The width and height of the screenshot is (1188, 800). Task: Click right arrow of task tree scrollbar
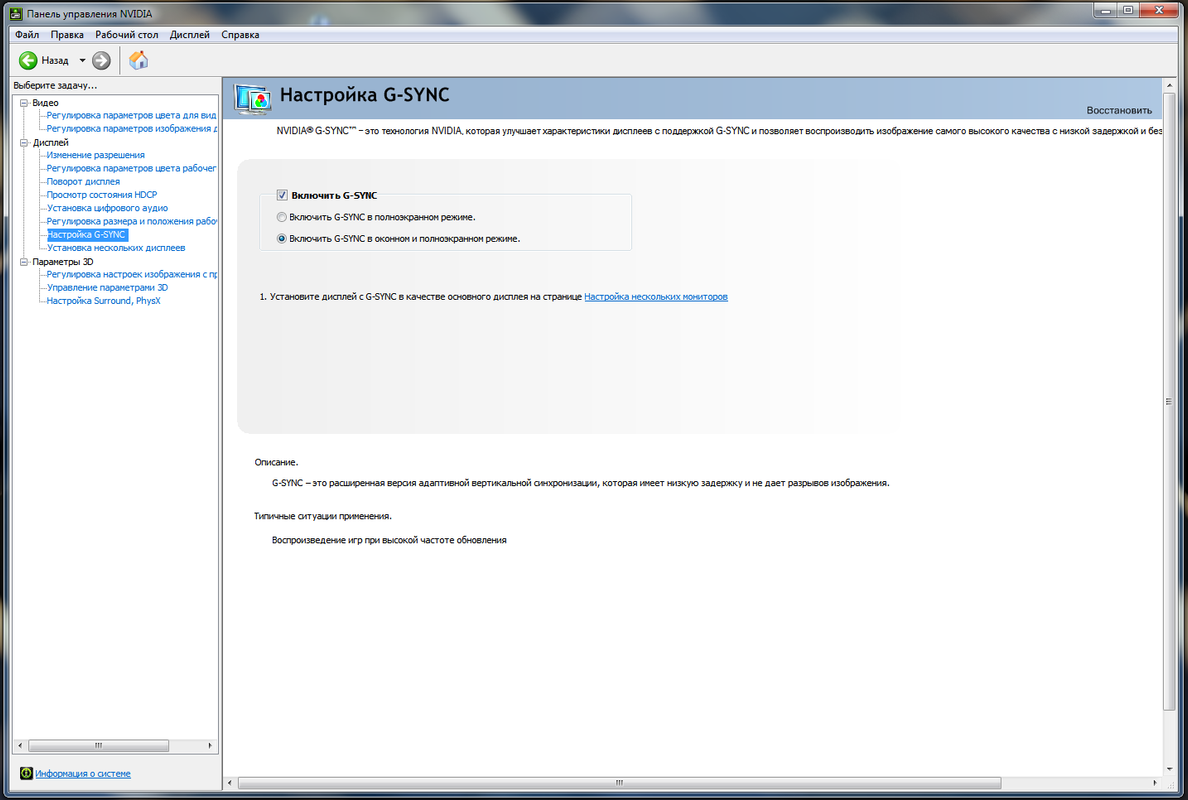point(210,745)
